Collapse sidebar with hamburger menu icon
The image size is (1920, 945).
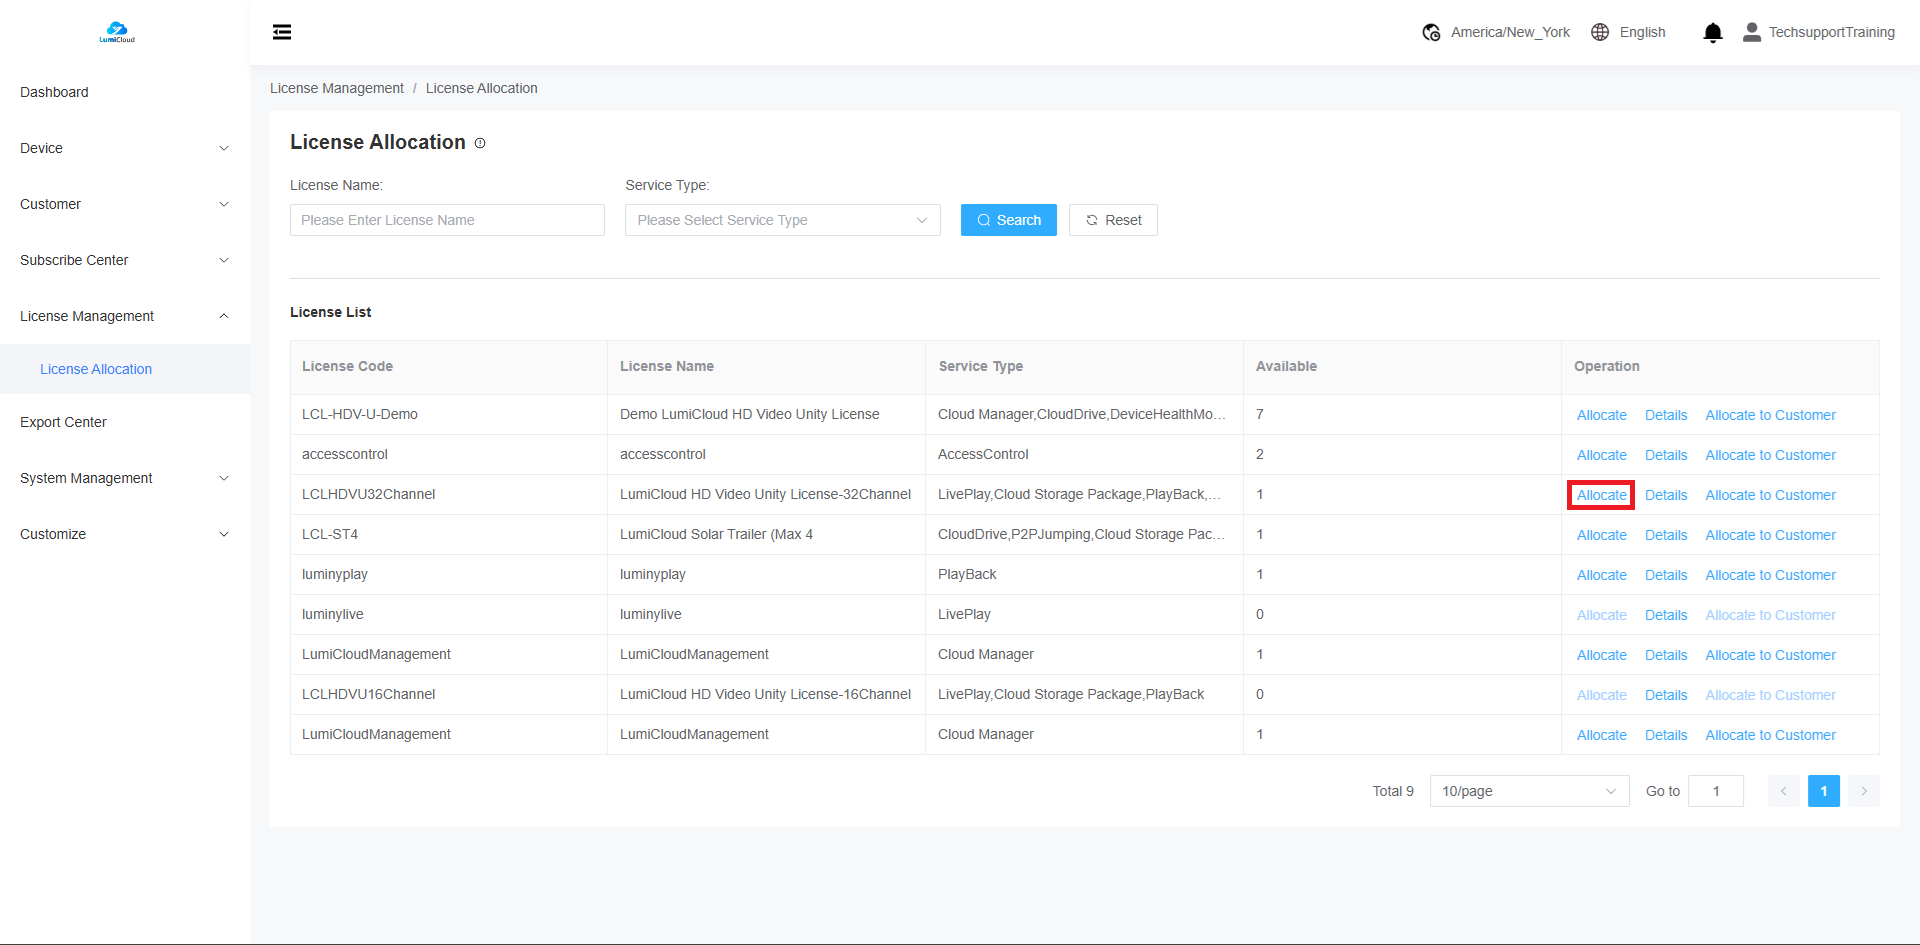tap(282, 32)
